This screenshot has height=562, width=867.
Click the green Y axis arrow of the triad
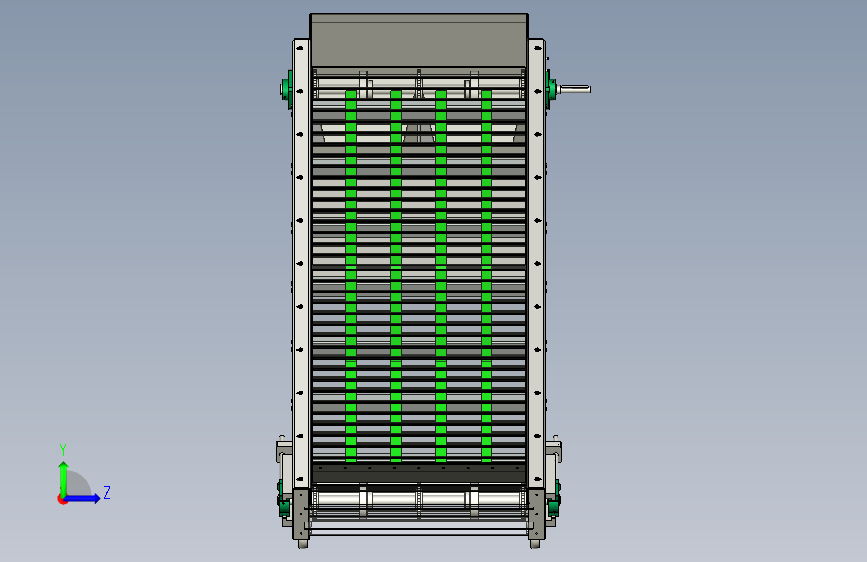[x=64, y=478]
